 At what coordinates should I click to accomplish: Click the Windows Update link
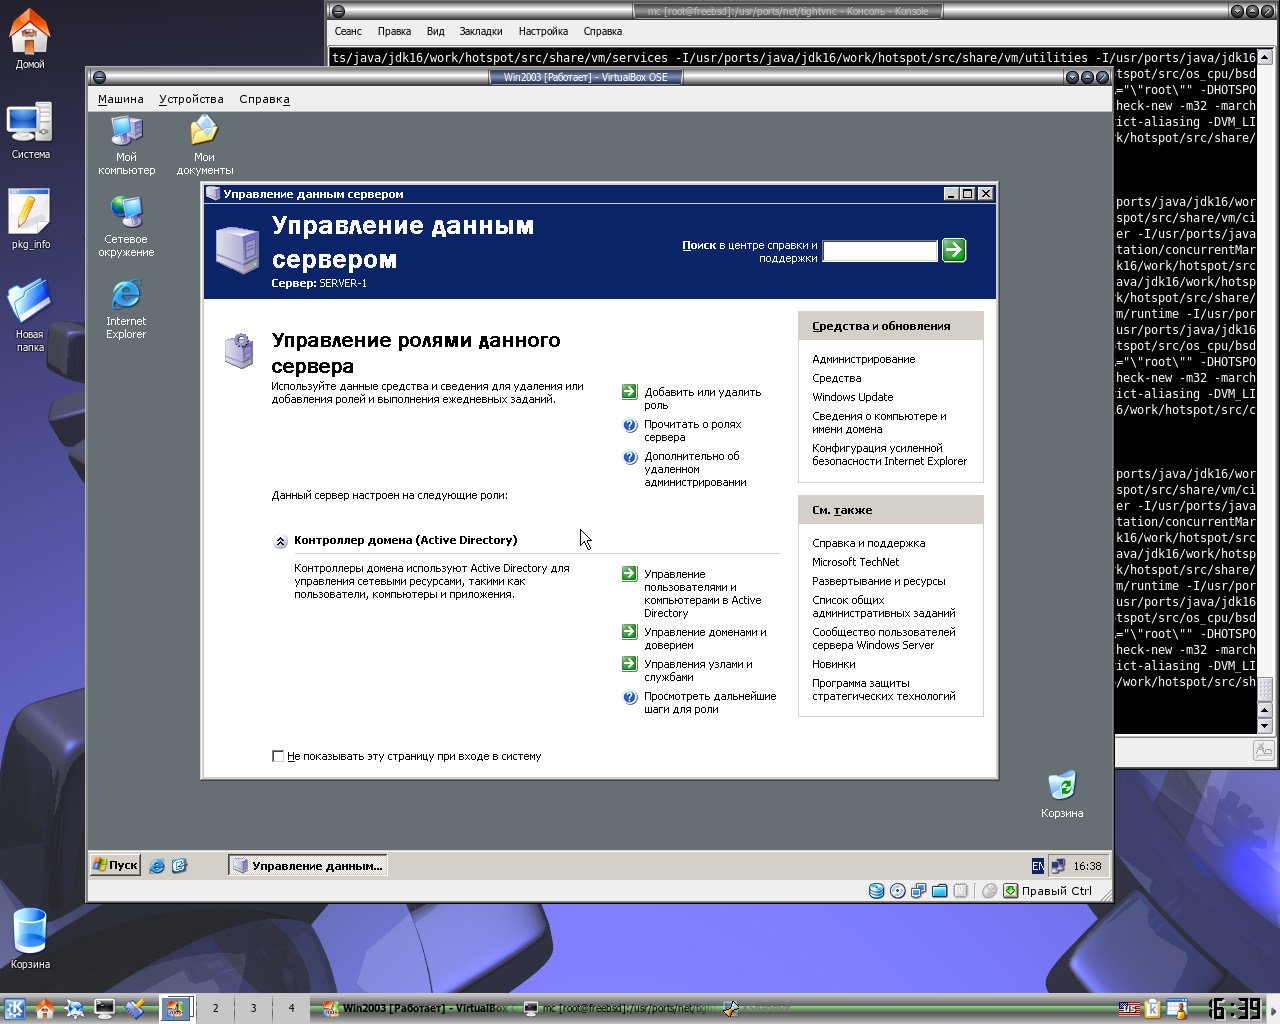tap(852, 397)
